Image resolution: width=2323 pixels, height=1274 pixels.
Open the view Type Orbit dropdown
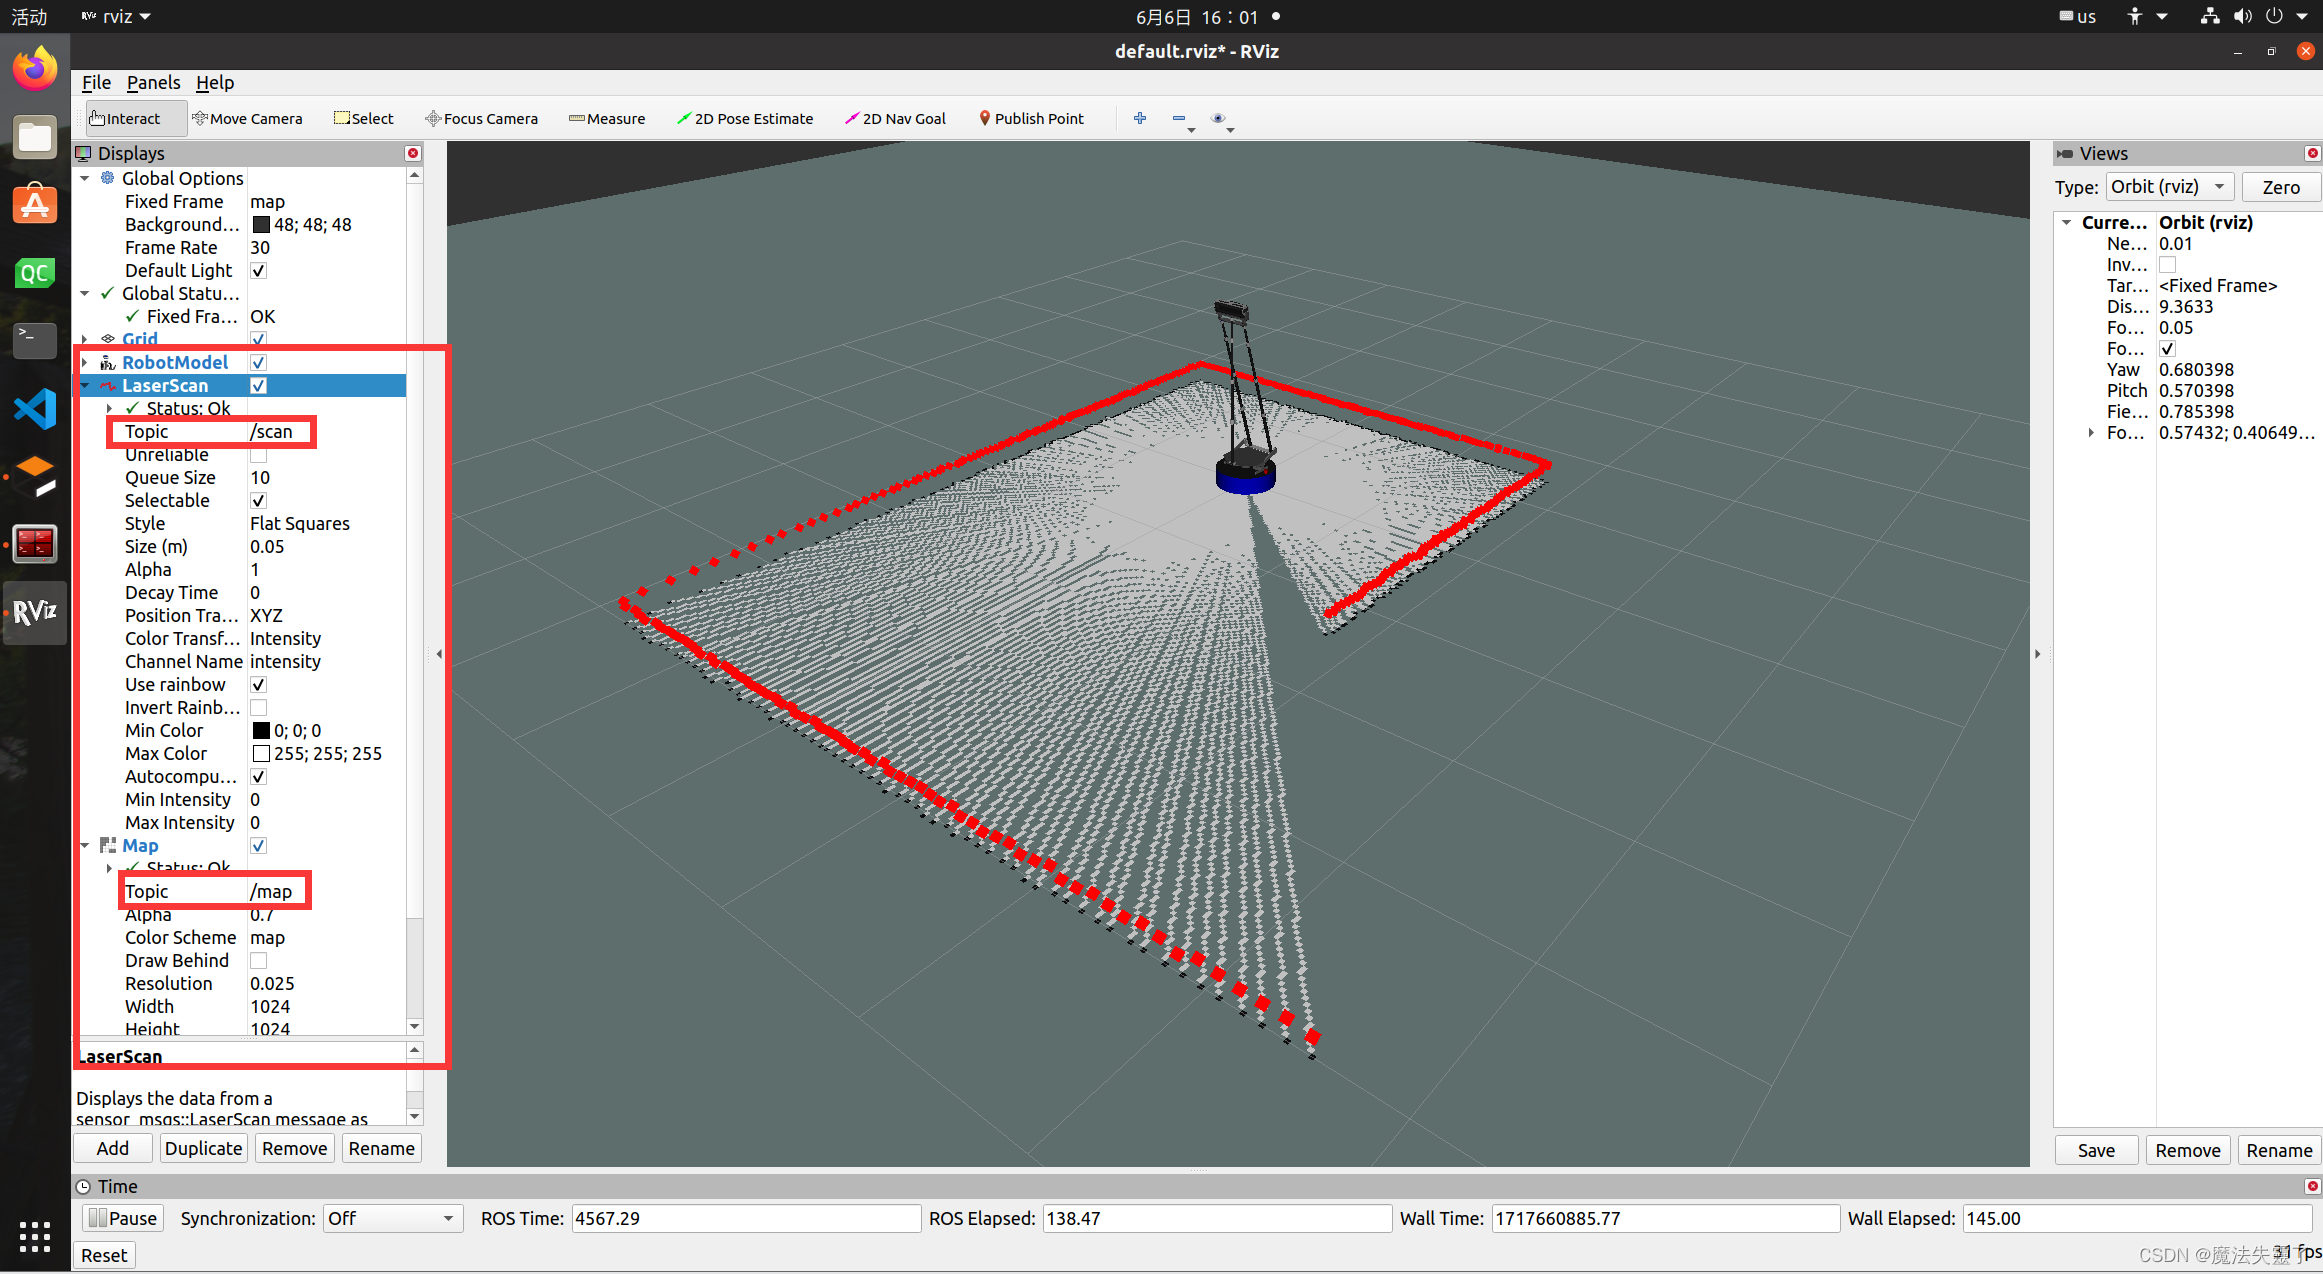(2168, 187)
